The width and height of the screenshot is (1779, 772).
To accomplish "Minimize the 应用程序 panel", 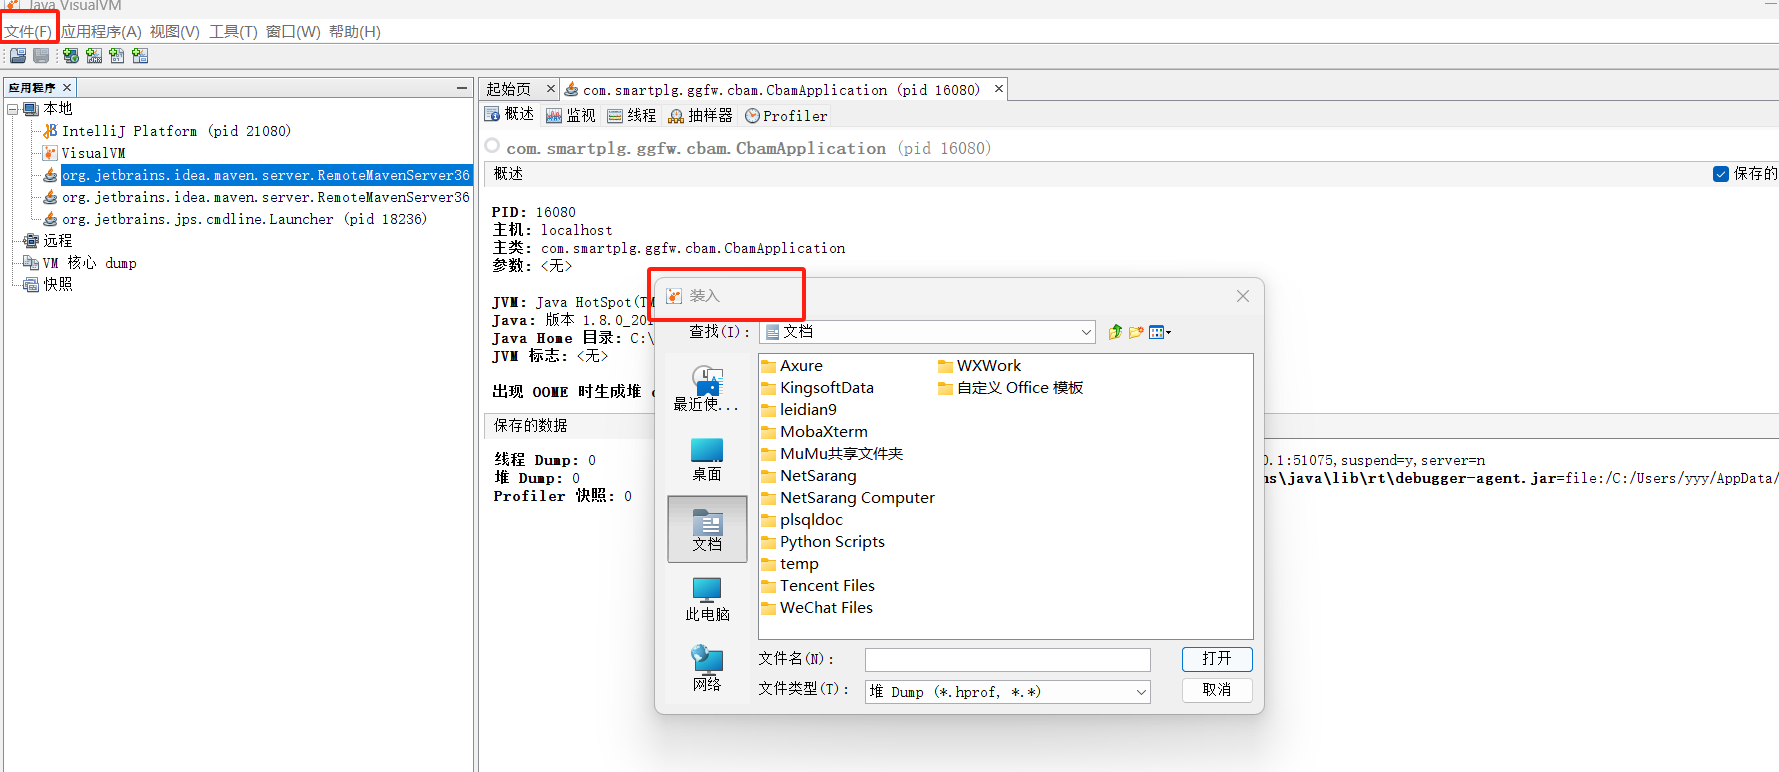I will coord(462,88).
